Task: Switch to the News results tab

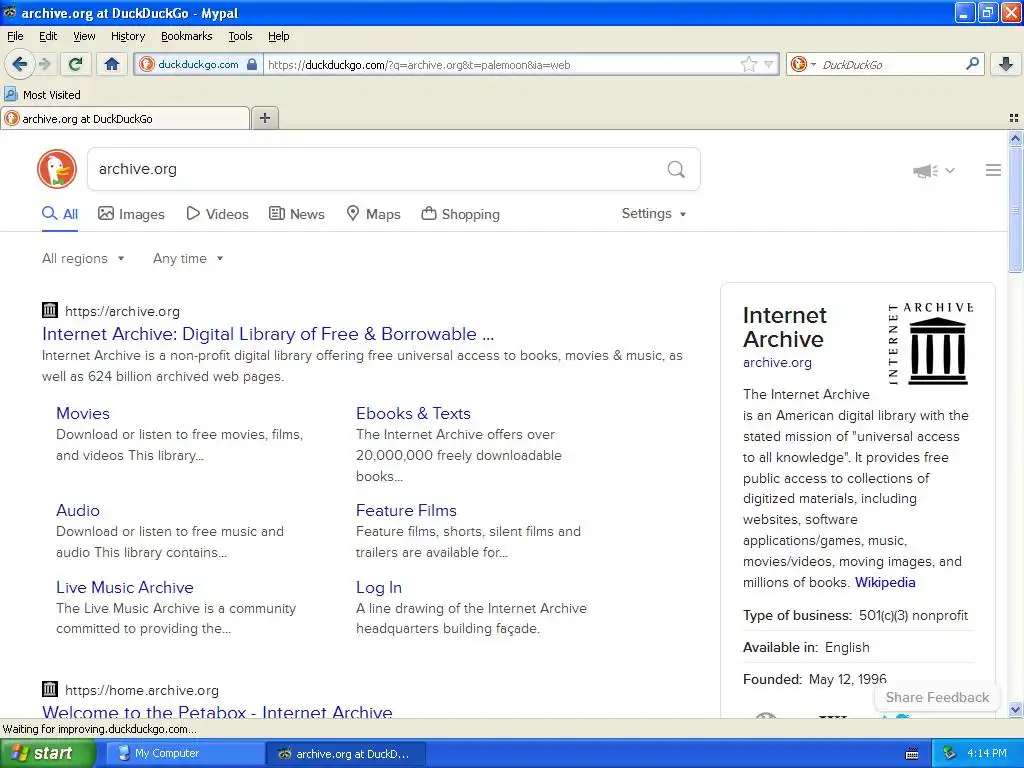Action: 297,214
